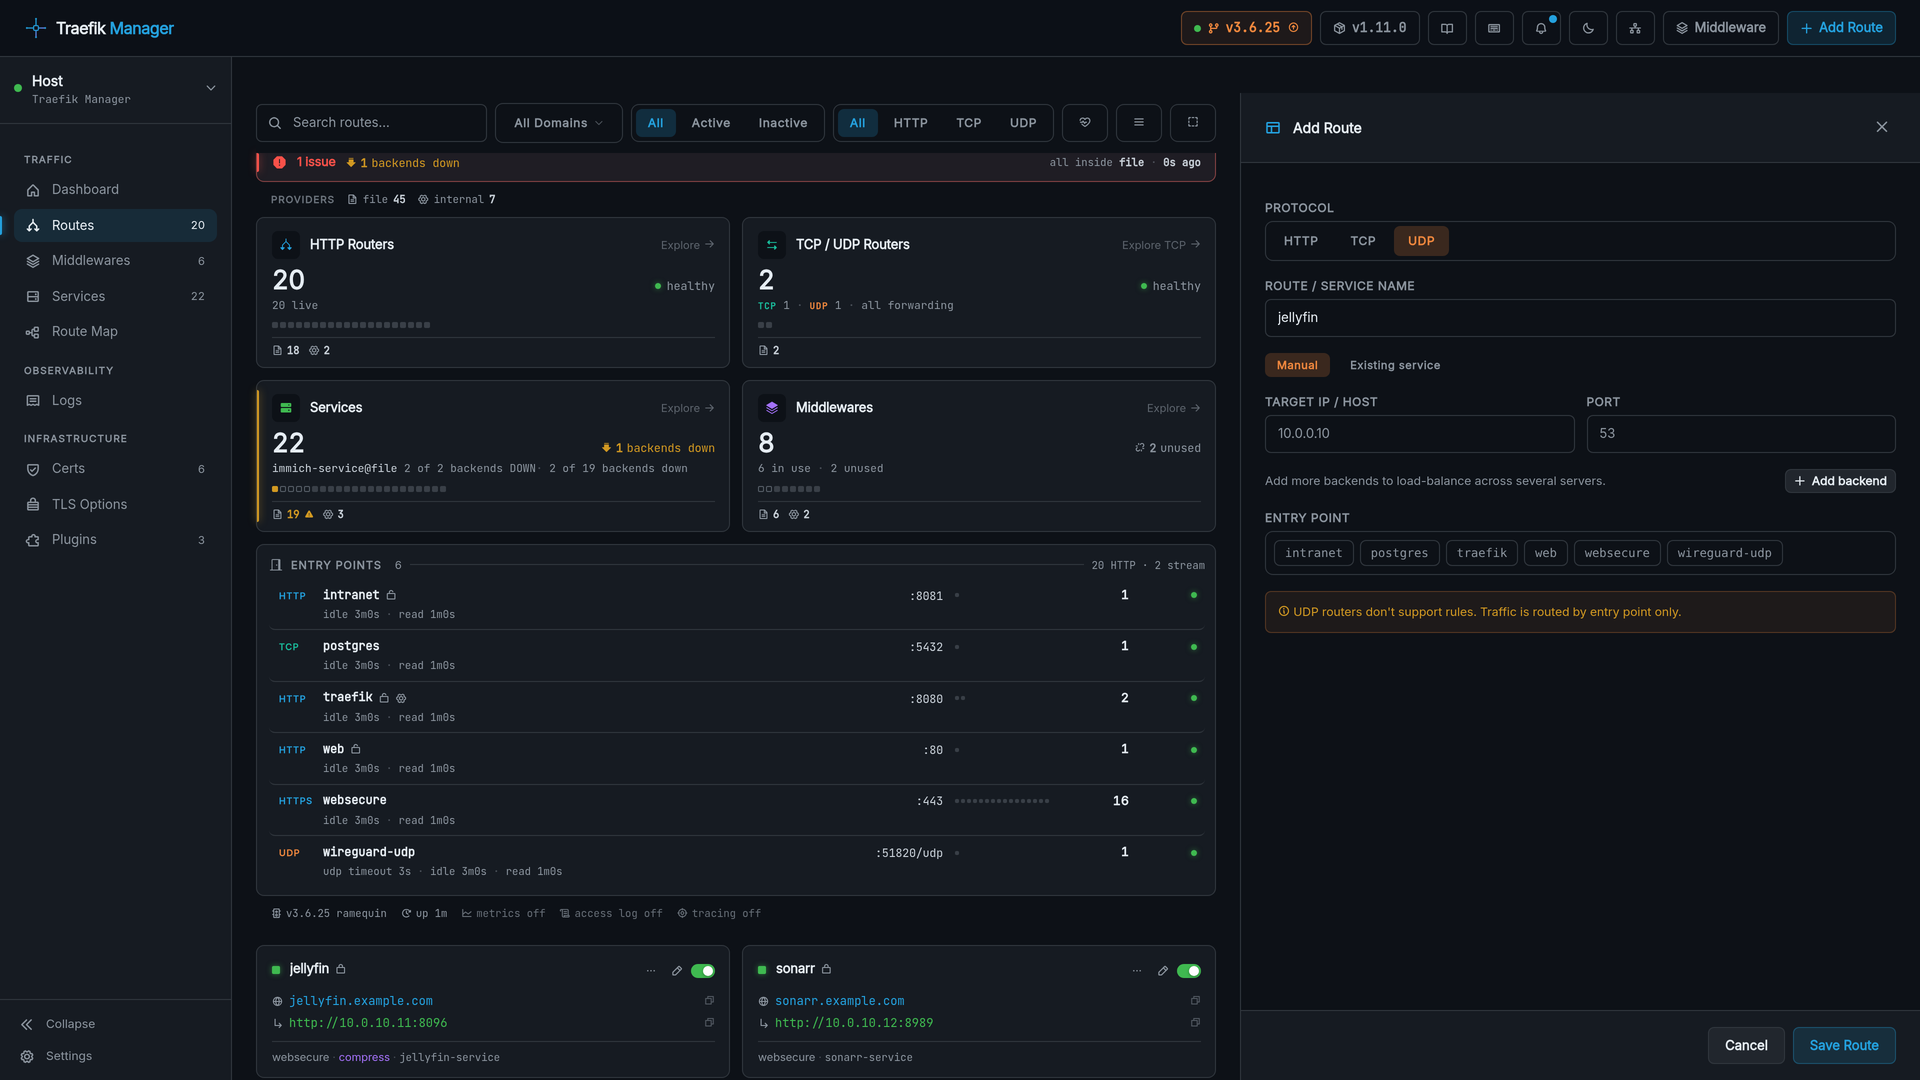Click the Route / Service Name field
Image resolution: width=1920 pixels, height=1080 pixels.
[1580, 318]
